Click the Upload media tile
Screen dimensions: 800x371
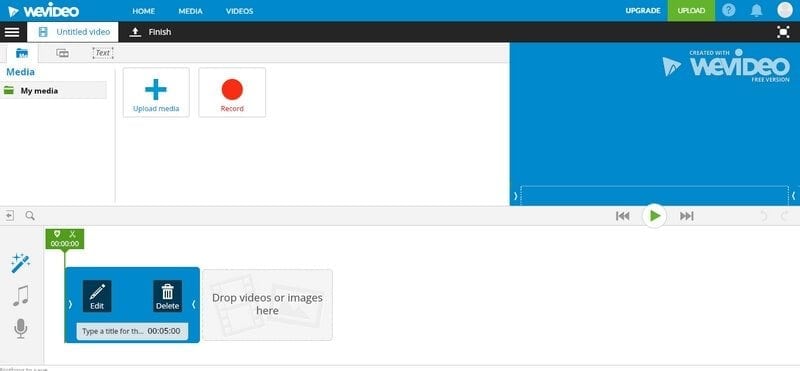pos(156,92)
